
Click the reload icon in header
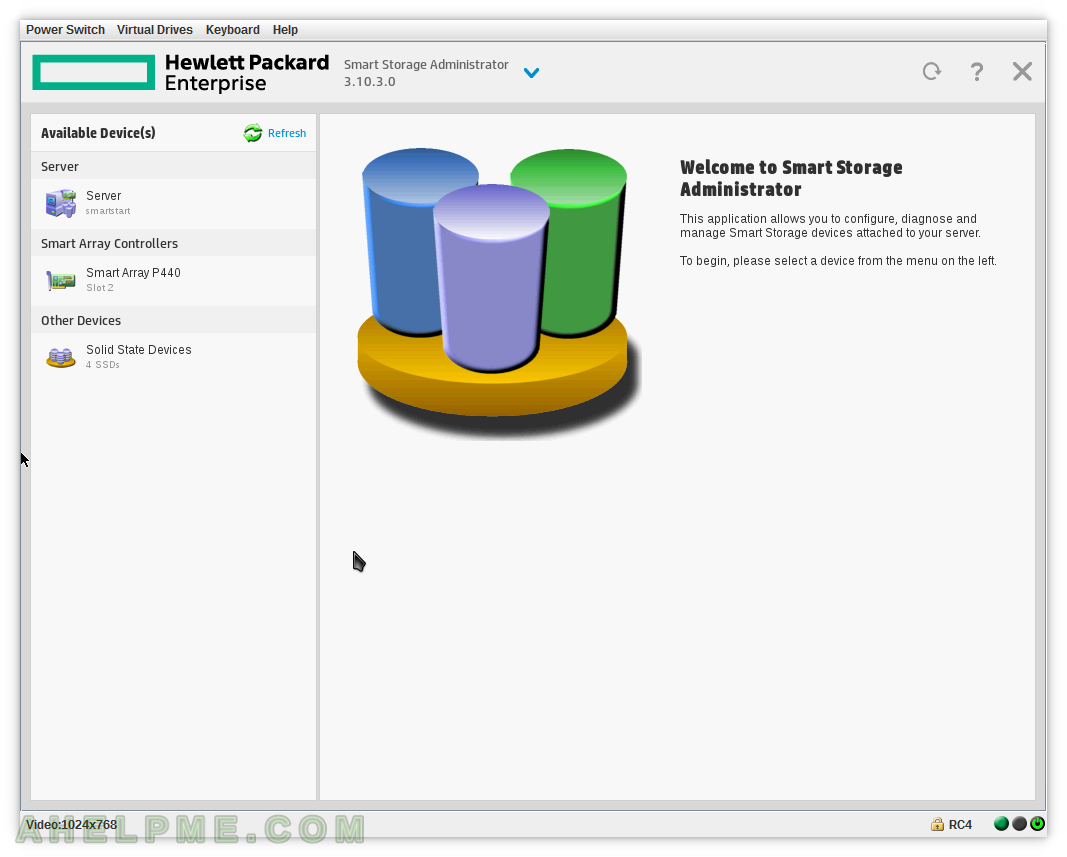point(932,71)
